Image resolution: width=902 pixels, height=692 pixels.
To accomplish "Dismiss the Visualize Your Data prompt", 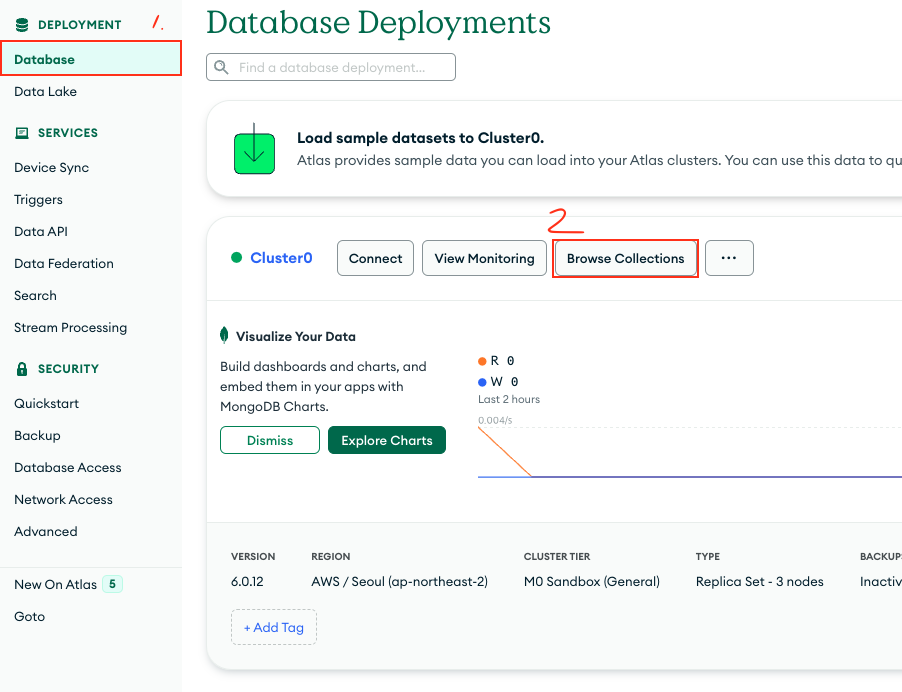I will [x=270, y=440].
